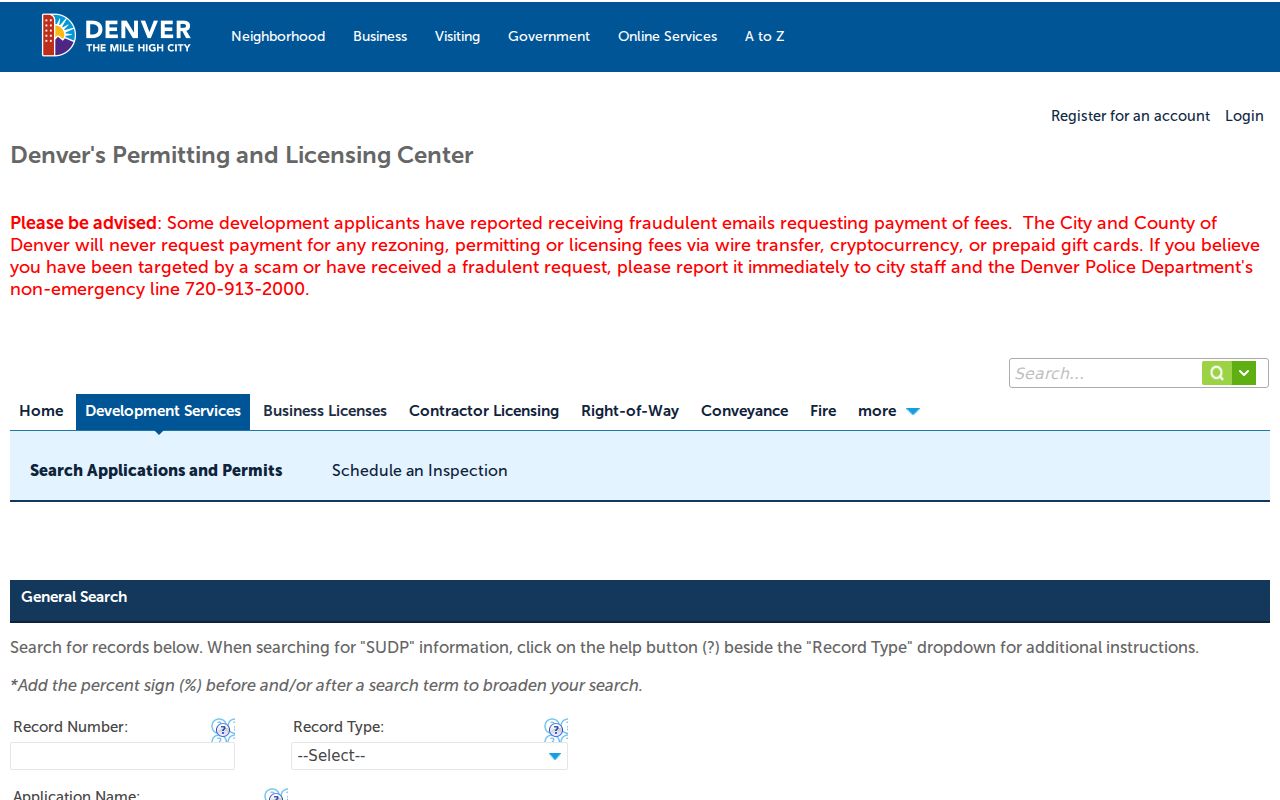
Task: Switch to the Home tab
Action: tap(41, 411)
